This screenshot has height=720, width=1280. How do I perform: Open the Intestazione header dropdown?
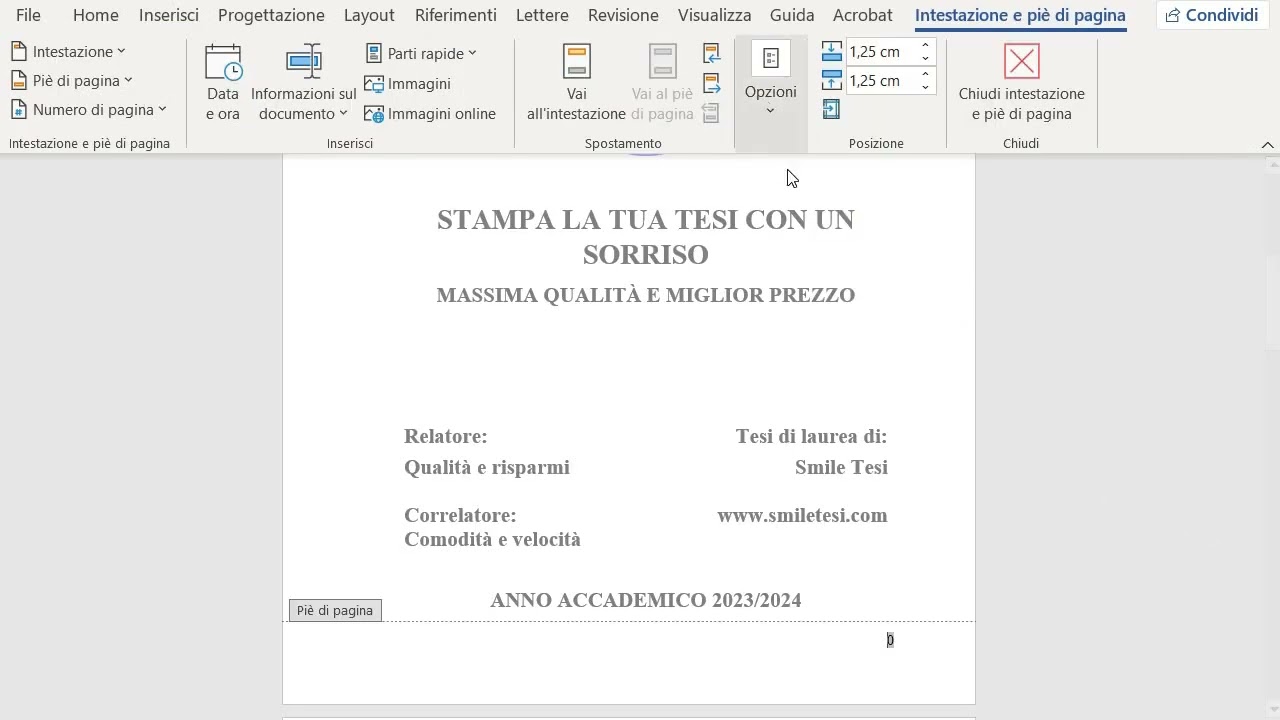pyautogui.click(x=68, y=51)
